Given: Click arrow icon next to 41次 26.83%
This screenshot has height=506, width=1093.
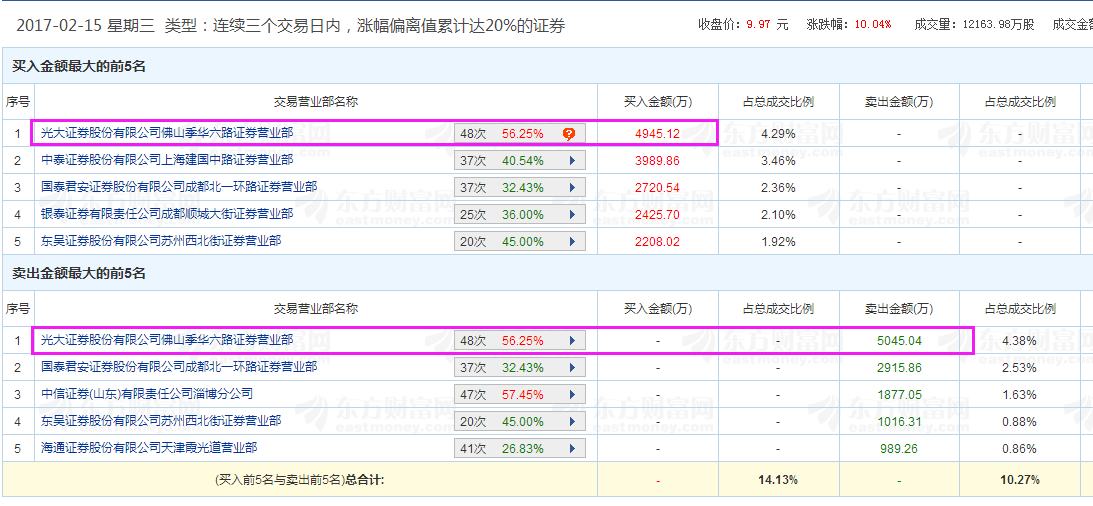Looking at the screenshot, I should pos(572,448).
